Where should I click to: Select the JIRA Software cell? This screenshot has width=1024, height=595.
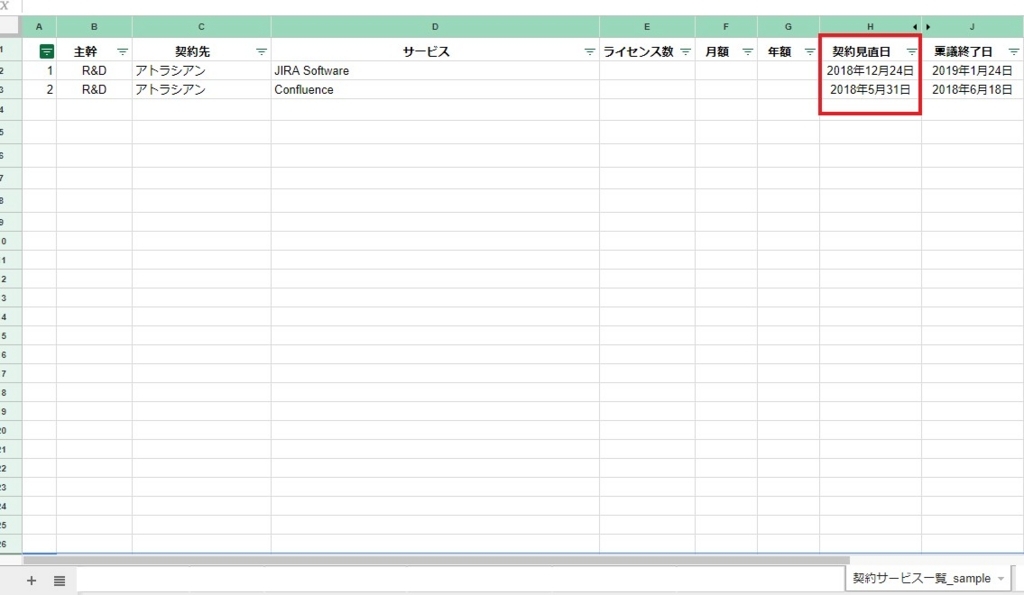pos(435,71)
